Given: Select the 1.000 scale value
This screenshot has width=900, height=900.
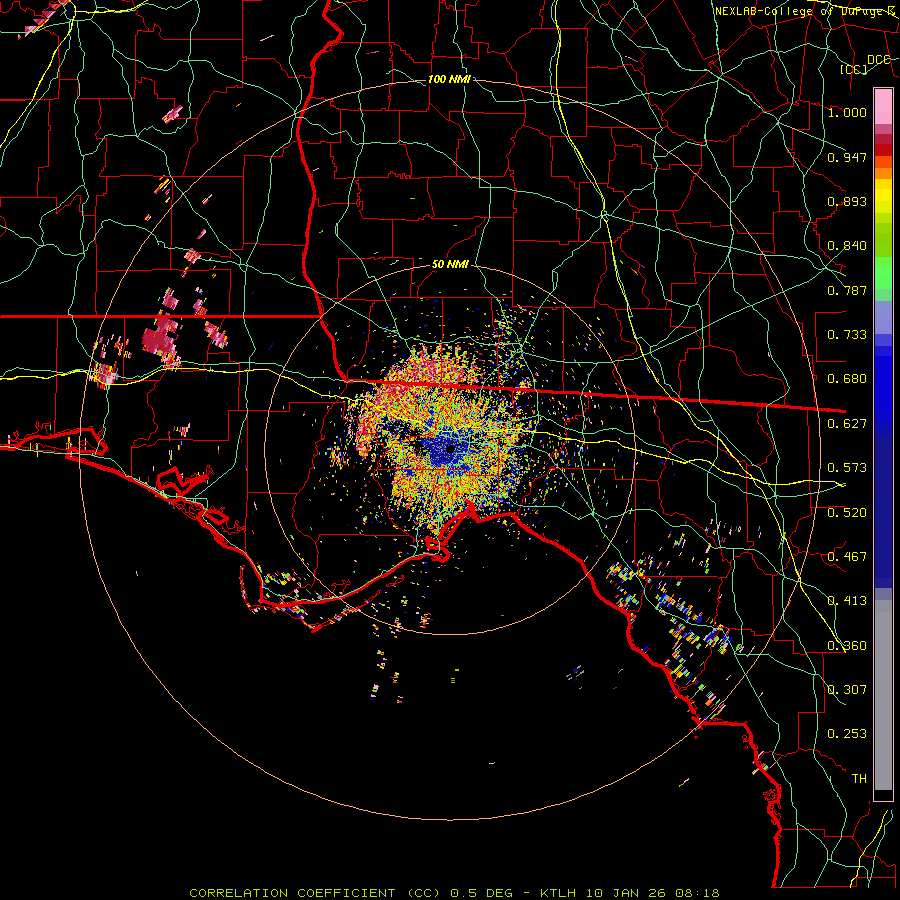Looking at the screenshot, I should pos(847,112).
